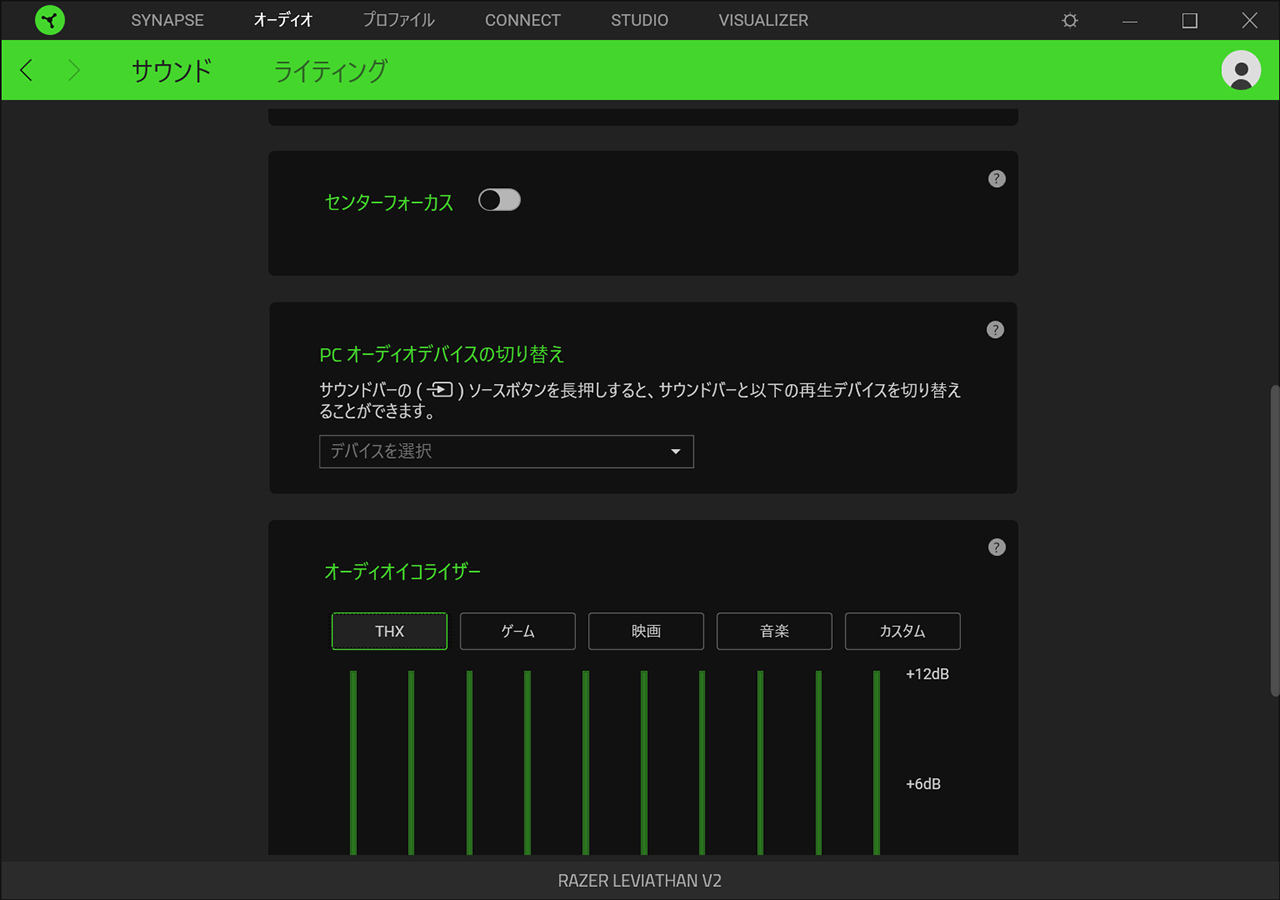The height and width of the screenshot is (900, 1280).
Task: Open the user account avatar
Action: pyautogui.click(x=1241, y=70)
